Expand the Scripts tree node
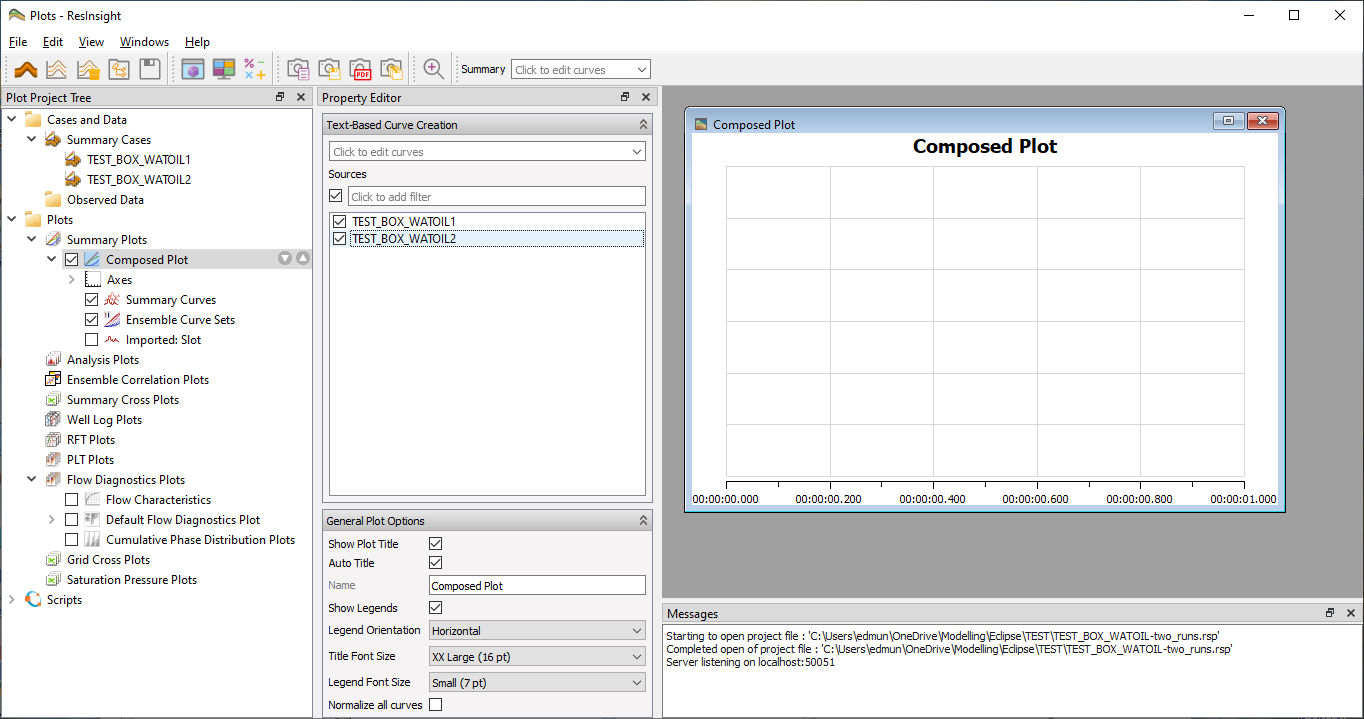Viewport: 1364px width, 719px height. pos(12,600)
